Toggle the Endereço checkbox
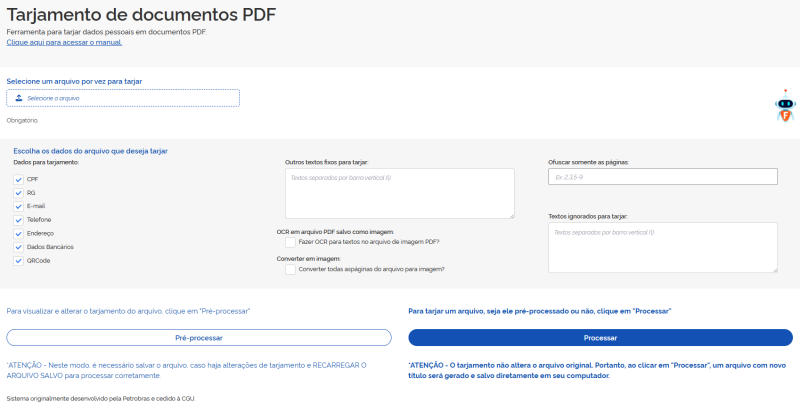 18,233
